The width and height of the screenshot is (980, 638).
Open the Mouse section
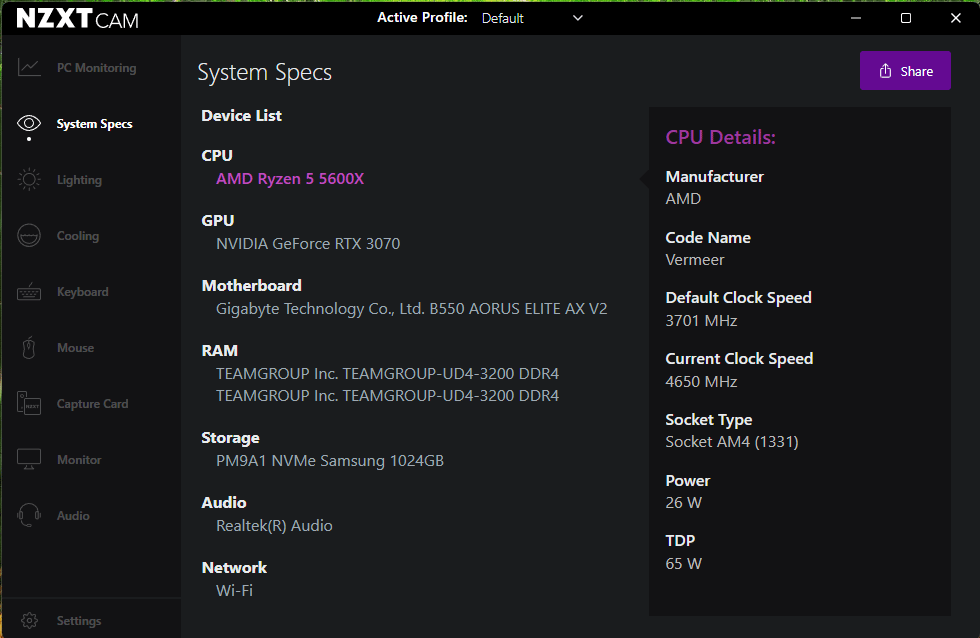[76, 347]
